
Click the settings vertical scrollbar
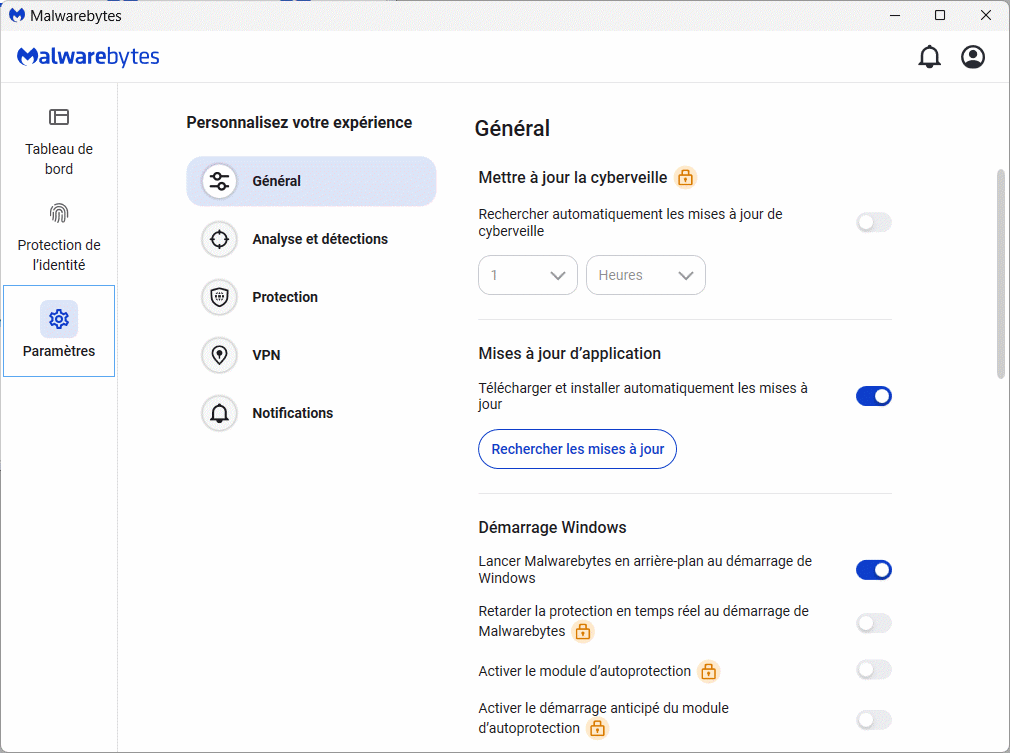[x=1000, y=274]
